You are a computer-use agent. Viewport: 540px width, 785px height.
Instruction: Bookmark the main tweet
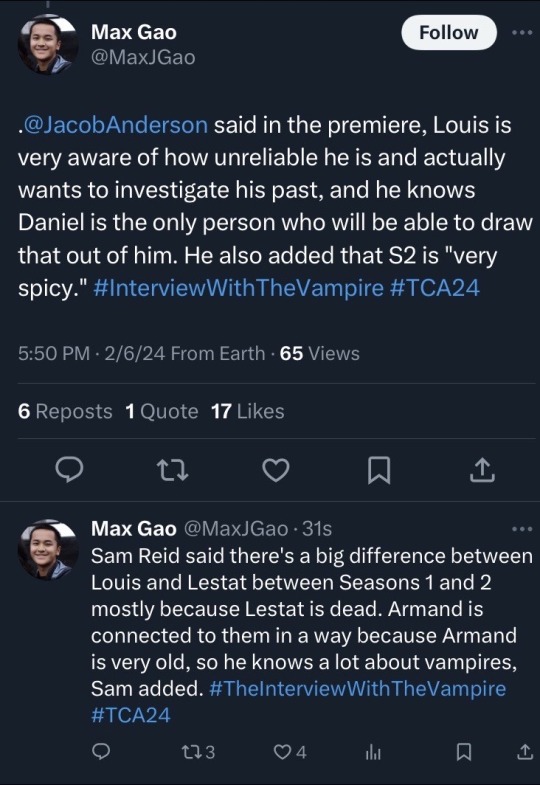coord(379,470)
